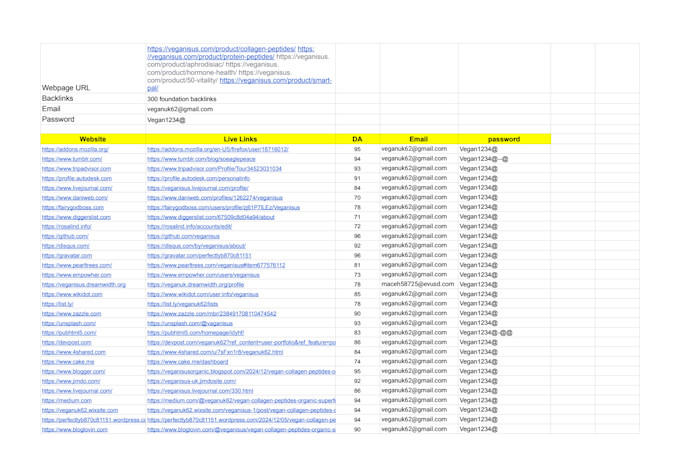This screenshot has height=459, width=680.
Task: Select the DA value in the www.cake.me row
Action: click(357, 362)
